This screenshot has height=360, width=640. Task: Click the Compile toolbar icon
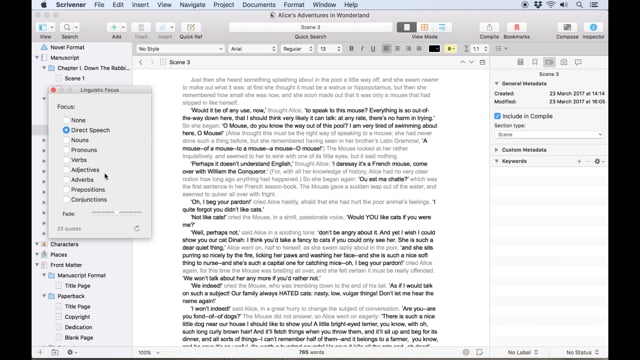(x=489, y=27)
